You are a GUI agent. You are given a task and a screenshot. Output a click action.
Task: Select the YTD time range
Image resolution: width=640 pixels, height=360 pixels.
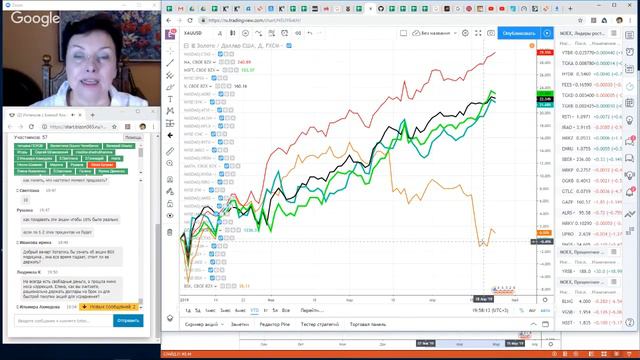[x=254, y=311]
